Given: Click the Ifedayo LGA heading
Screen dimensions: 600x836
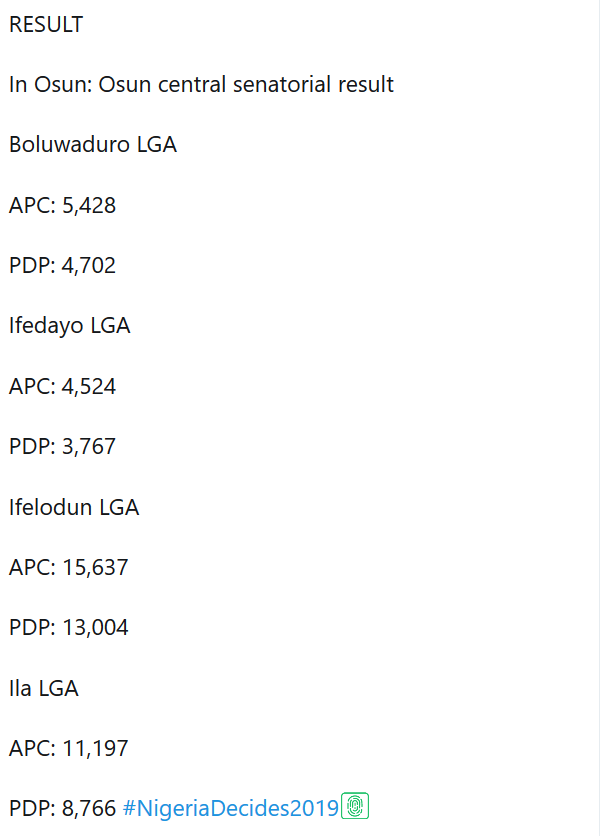Looking at the screenshot, I should click(x=69, y=326).
